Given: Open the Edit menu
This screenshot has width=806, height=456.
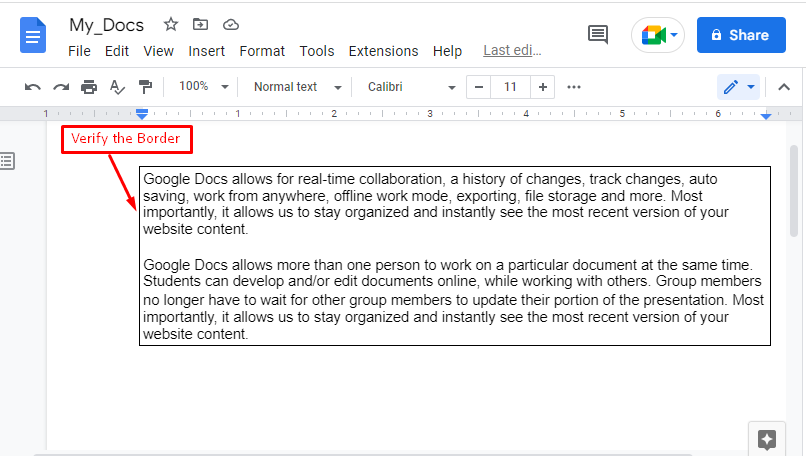Looking at the screenshot, I should point(117,51).
